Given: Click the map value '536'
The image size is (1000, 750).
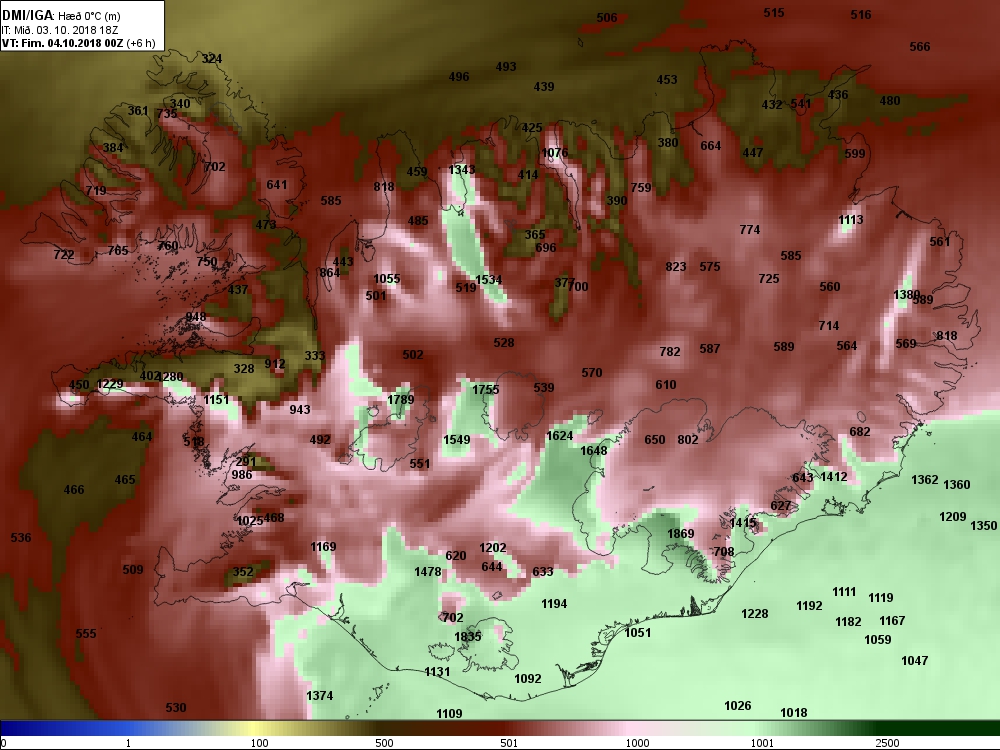Looking at the screenshot, I should pos(20,538).
